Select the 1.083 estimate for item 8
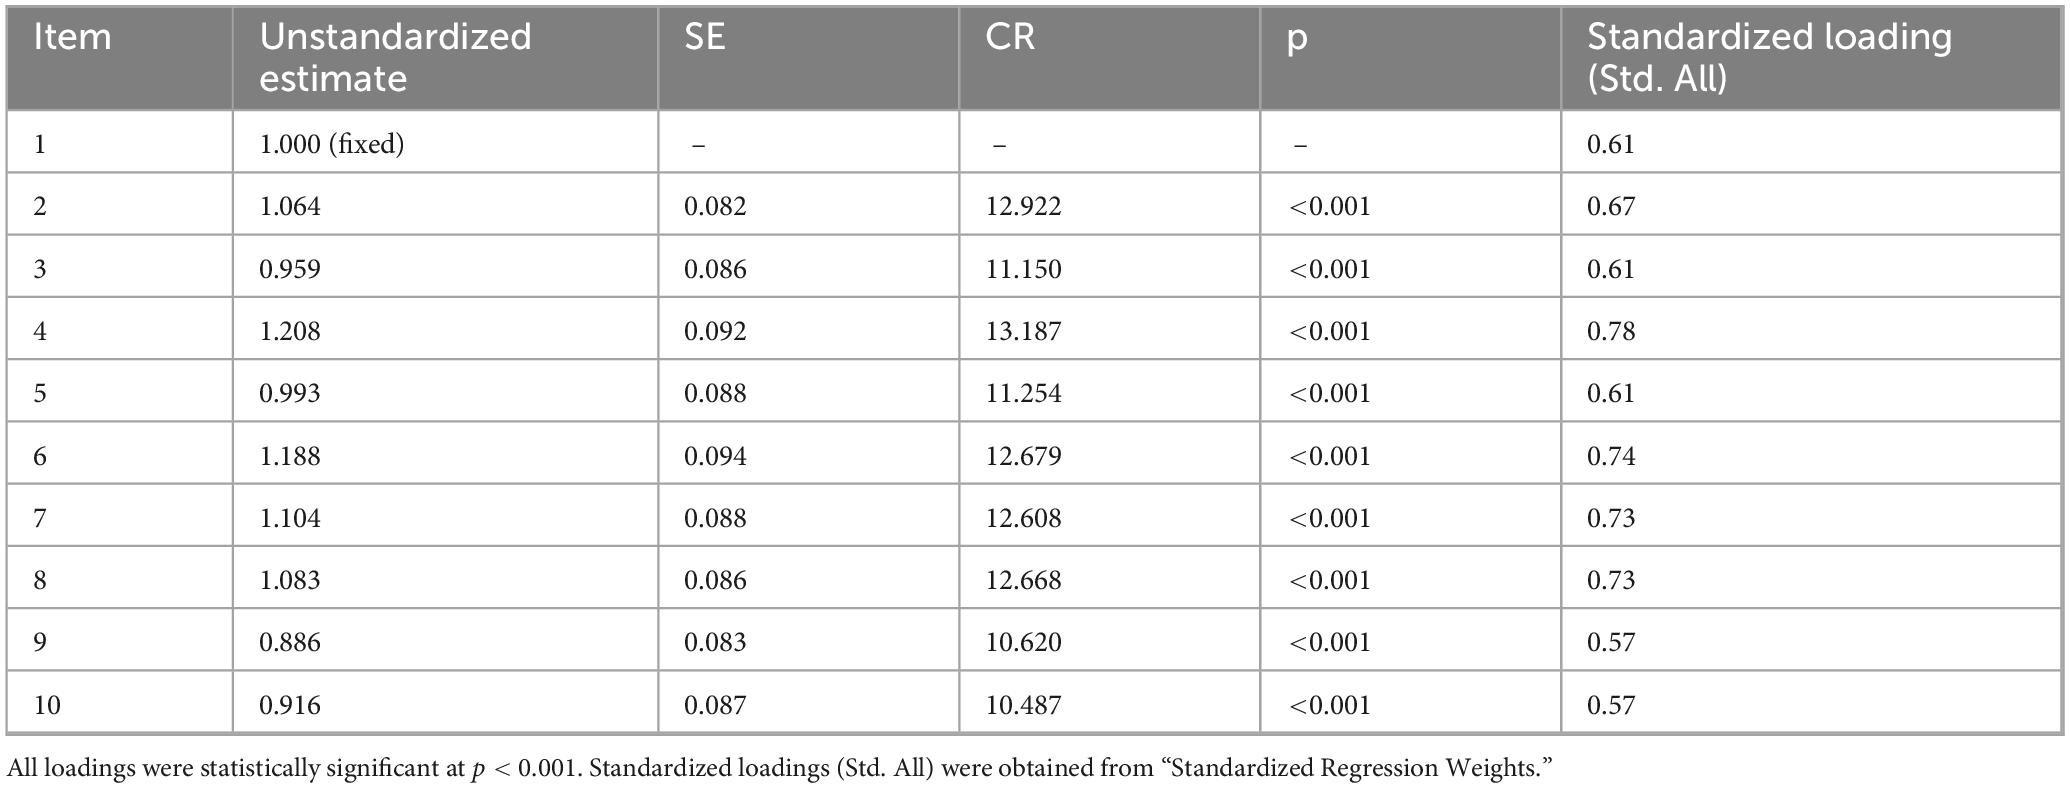Screen dimensions: 2070x788 (x=290, y=580)
